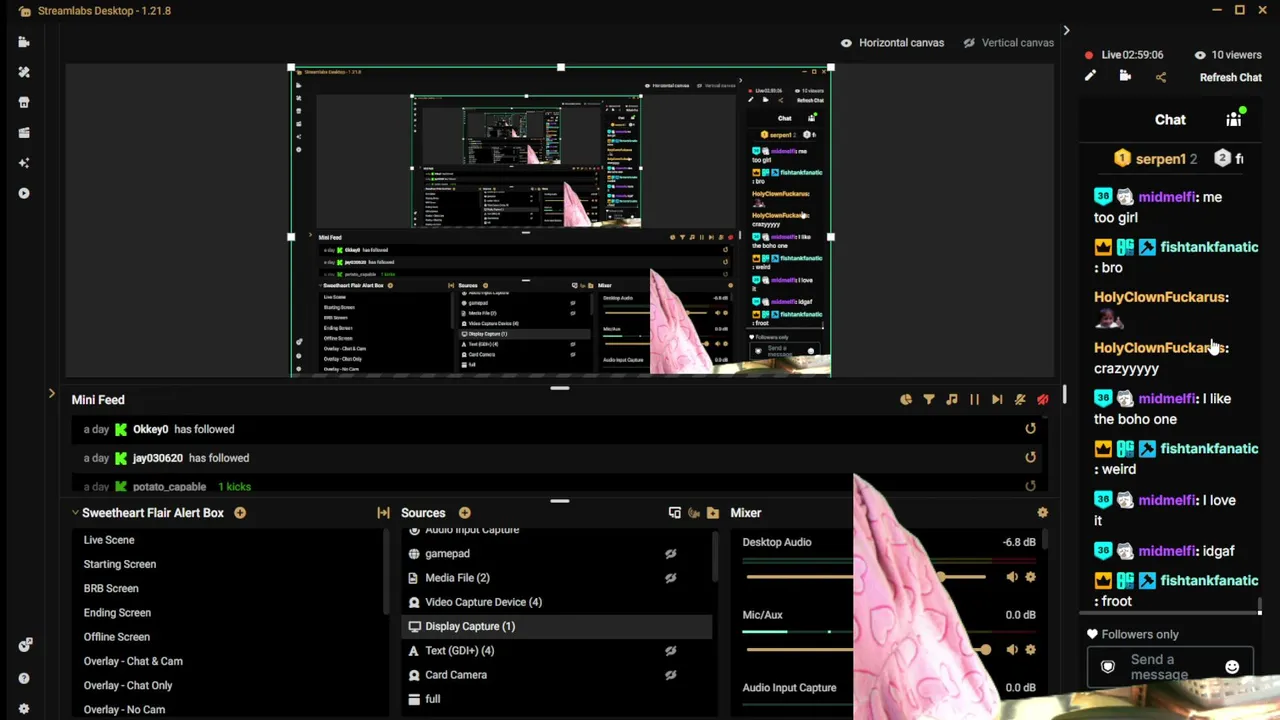Open the Editor from the left sidebar
Viewport: 1280px width, 720px height.
click(x=24, y=42)
